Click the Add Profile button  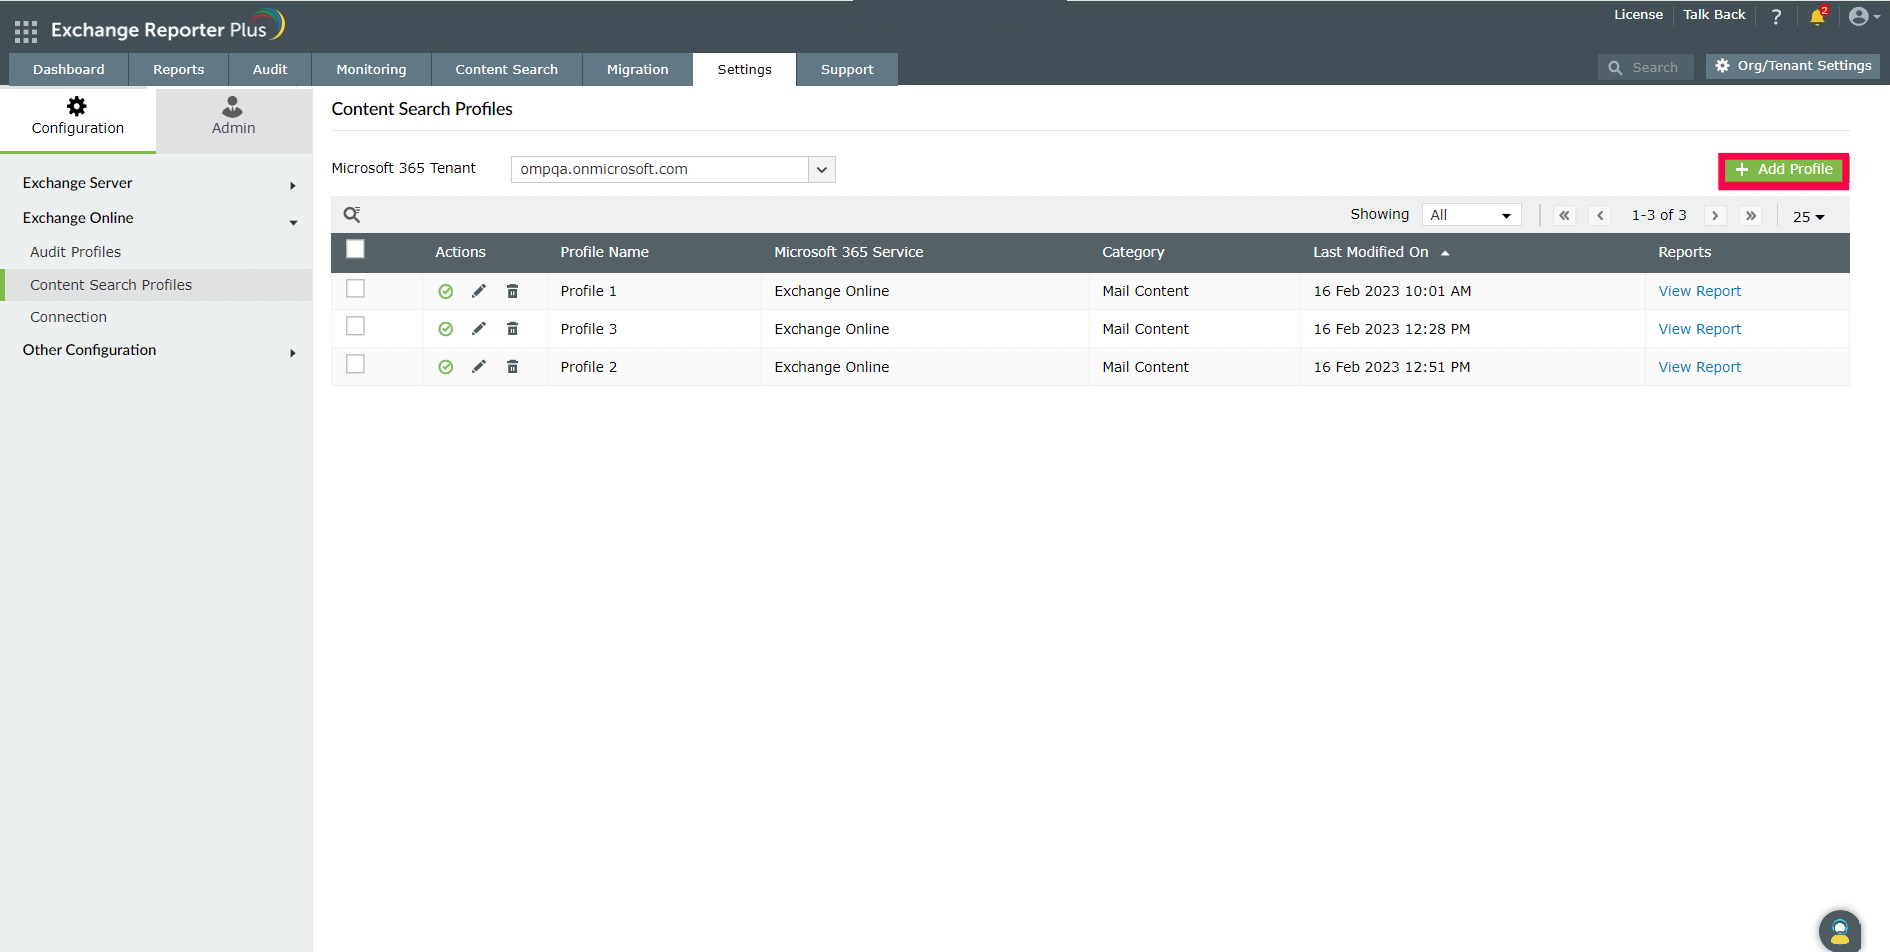click(1783, 169)
